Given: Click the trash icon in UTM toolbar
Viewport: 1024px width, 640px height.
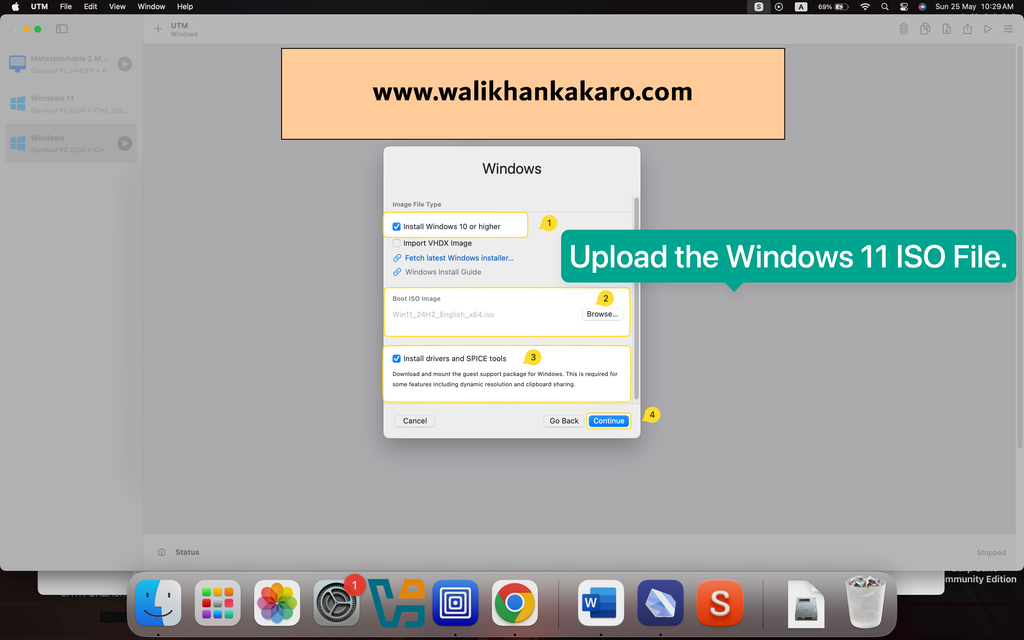Looking at the screenshot, I should (x=904, y=29).
